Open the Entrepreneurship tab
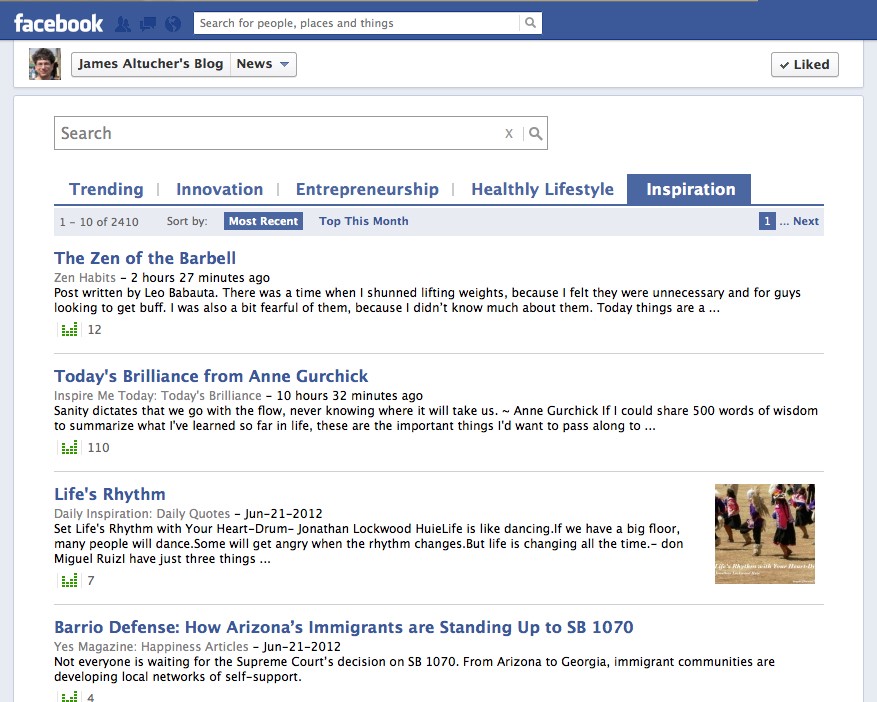 click(x=367, y=189)
